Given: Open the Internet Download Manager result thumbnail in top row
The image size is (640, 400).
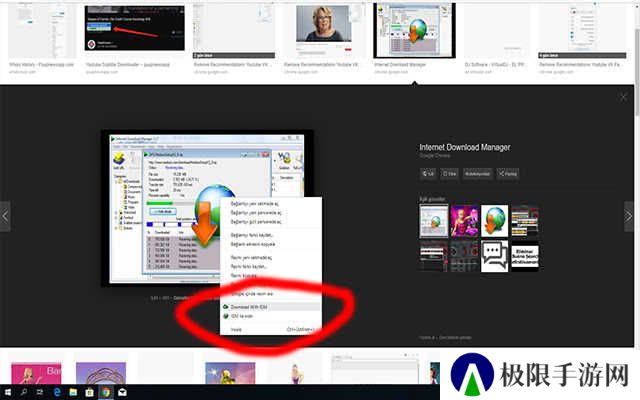Looking at the screenshot, I should [x=414, y=31].
